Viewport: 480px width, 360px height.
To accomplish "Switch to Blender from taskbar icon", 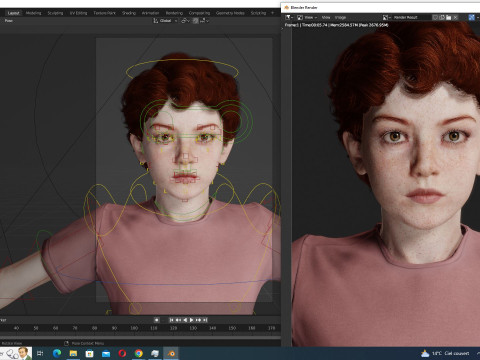I will click(x=171, y=353).
